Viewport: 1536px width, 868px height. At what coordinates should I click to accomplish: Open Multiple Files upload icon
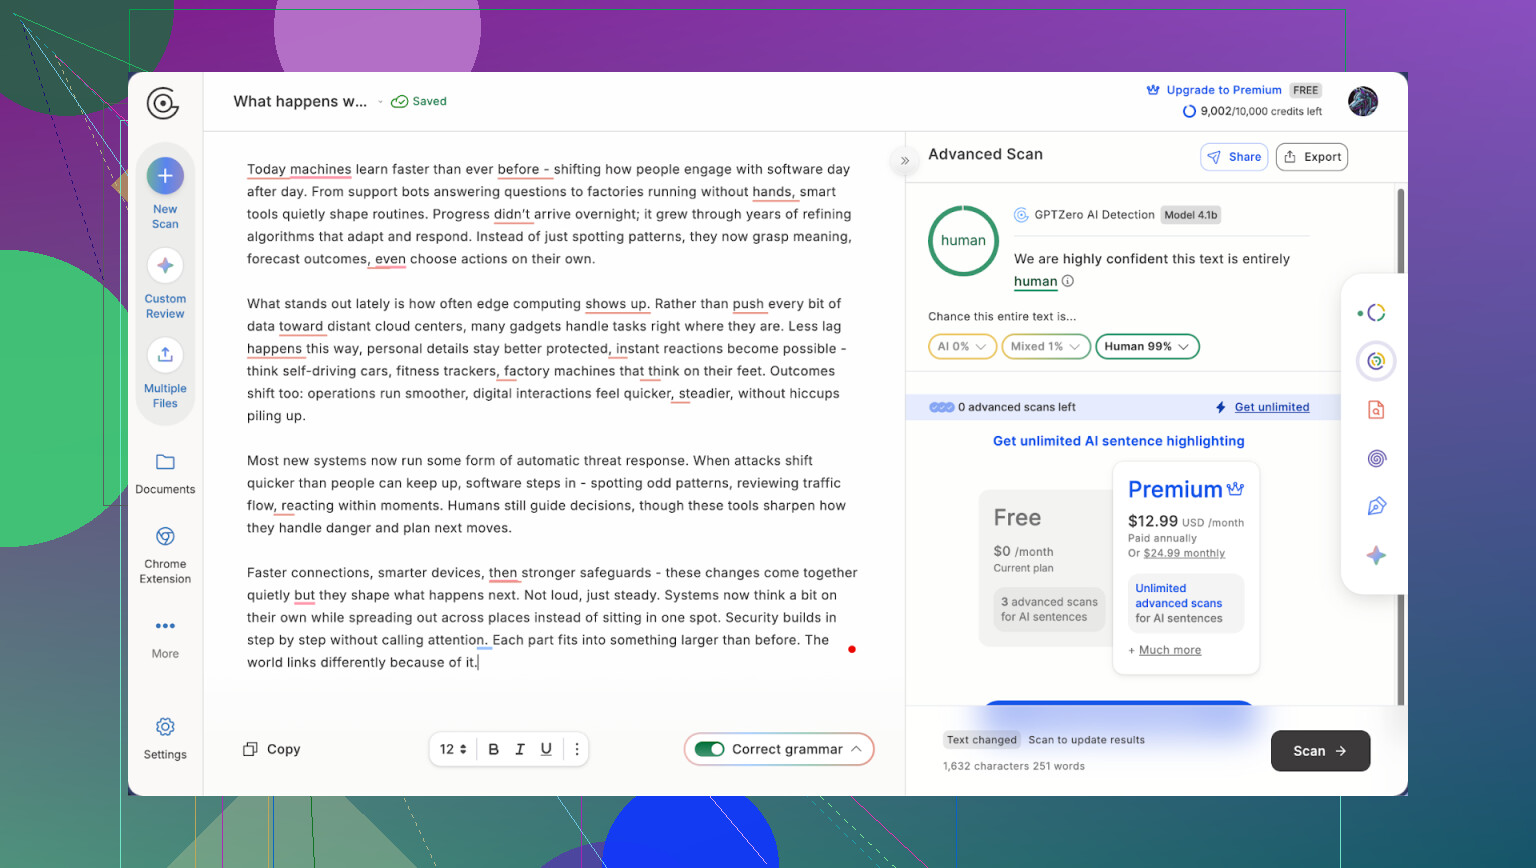click(165, 355)
